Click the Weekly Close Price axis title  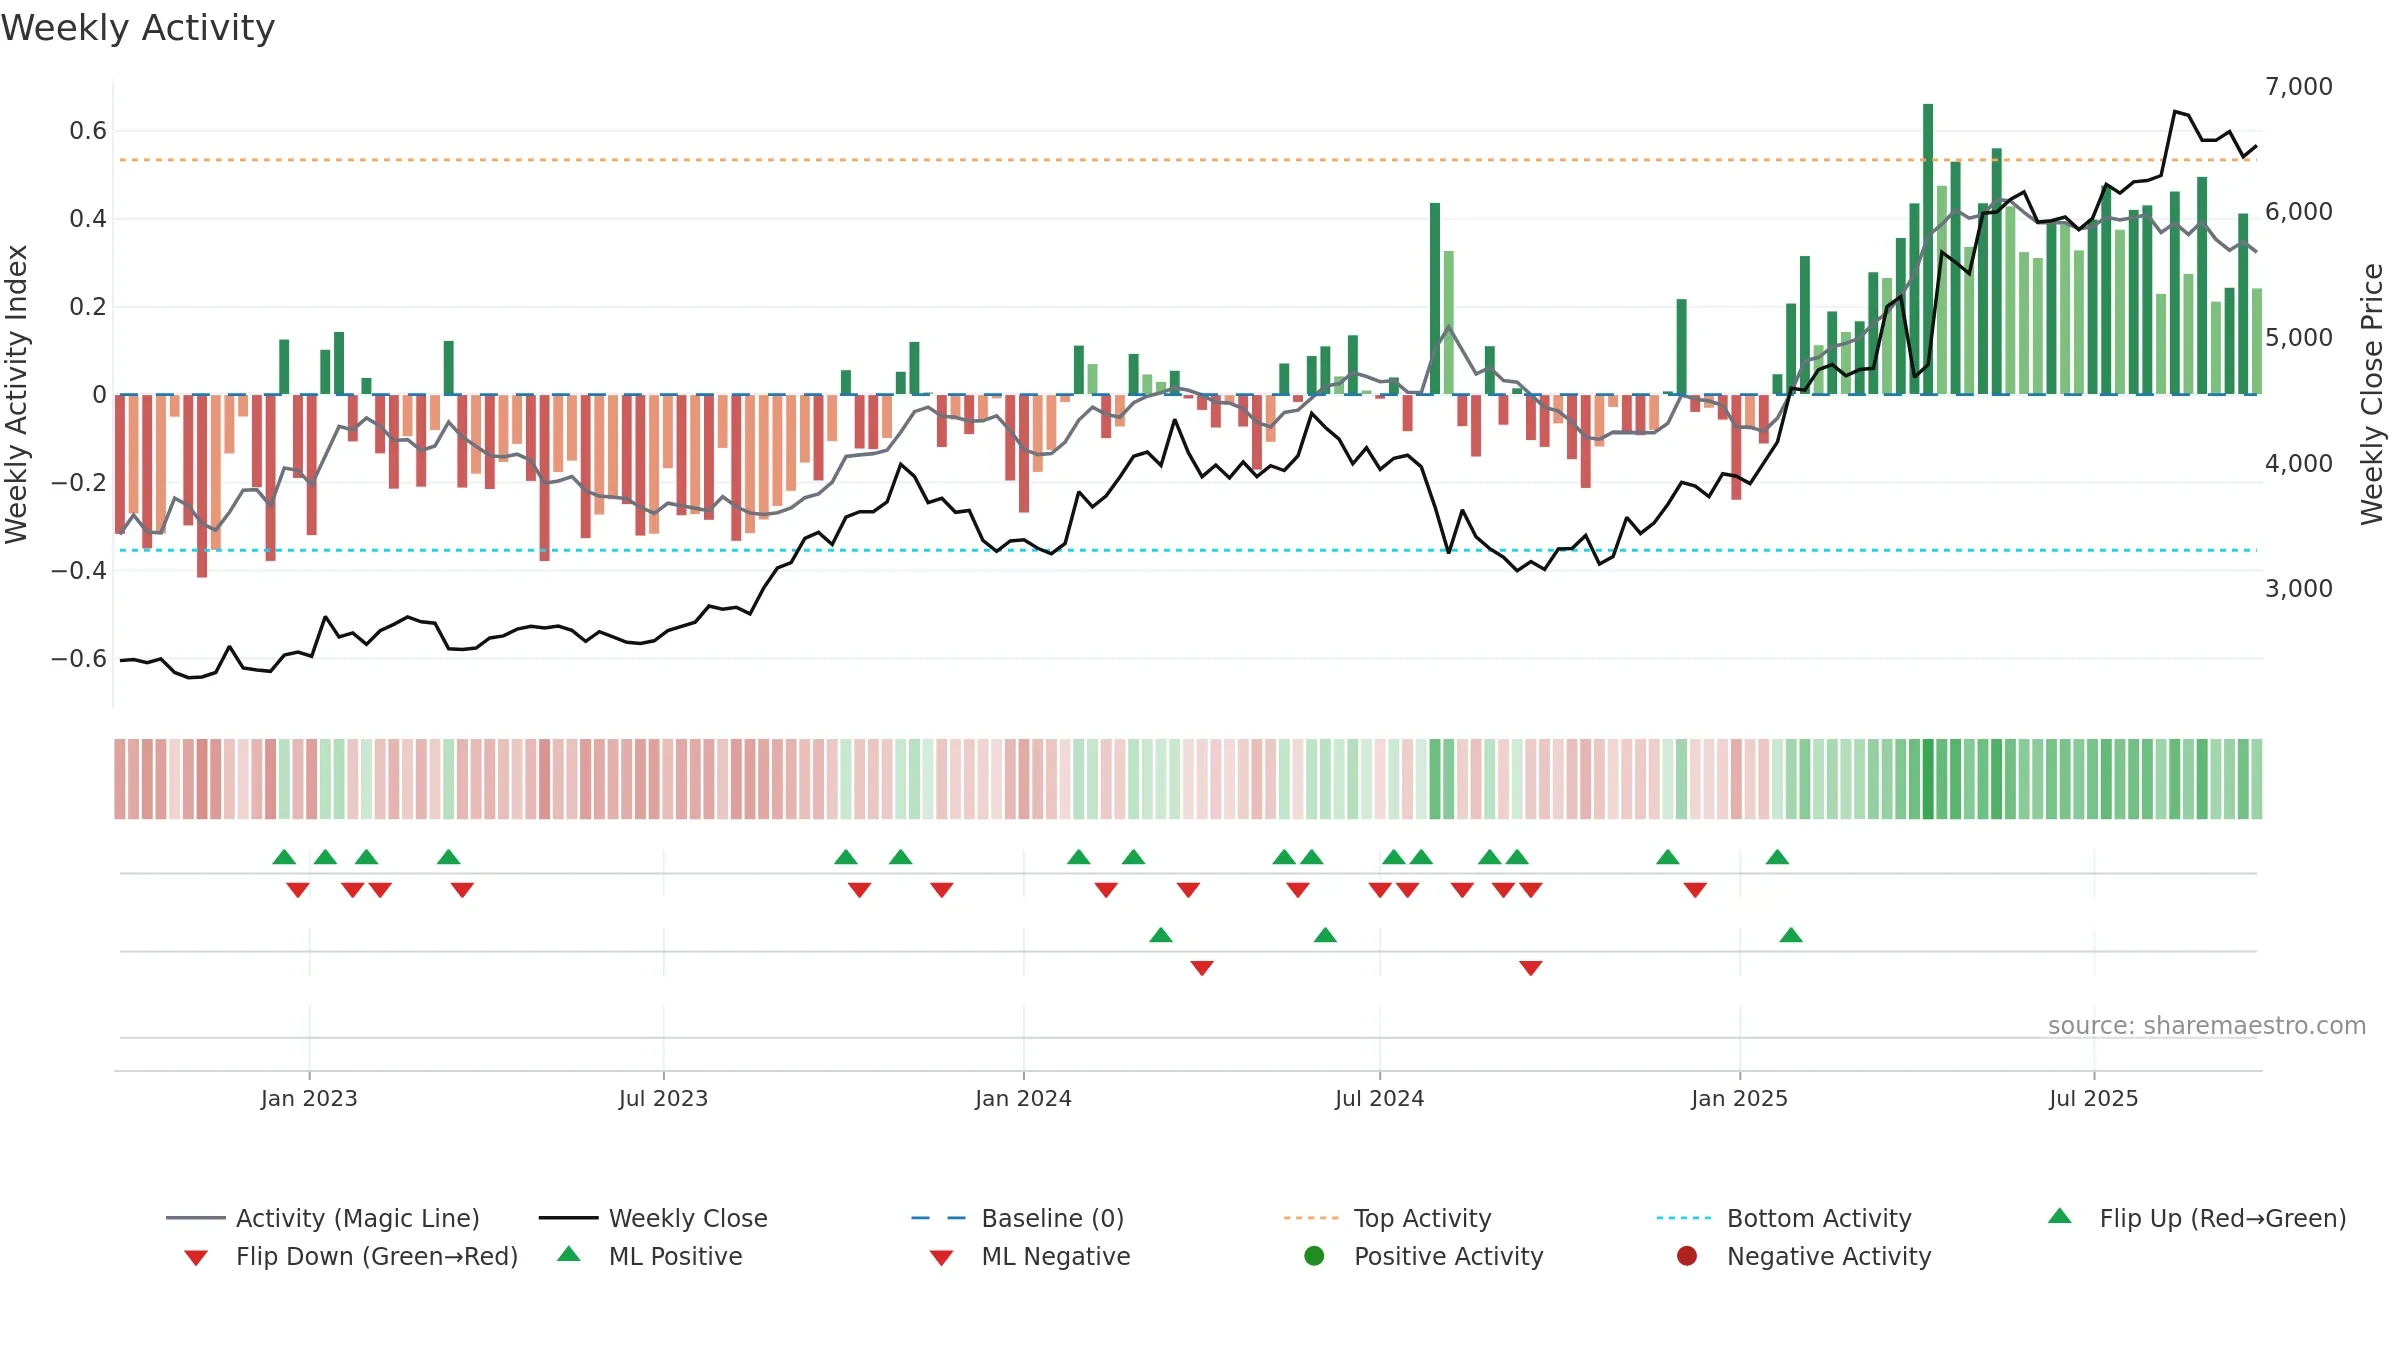pos(2372,394)
